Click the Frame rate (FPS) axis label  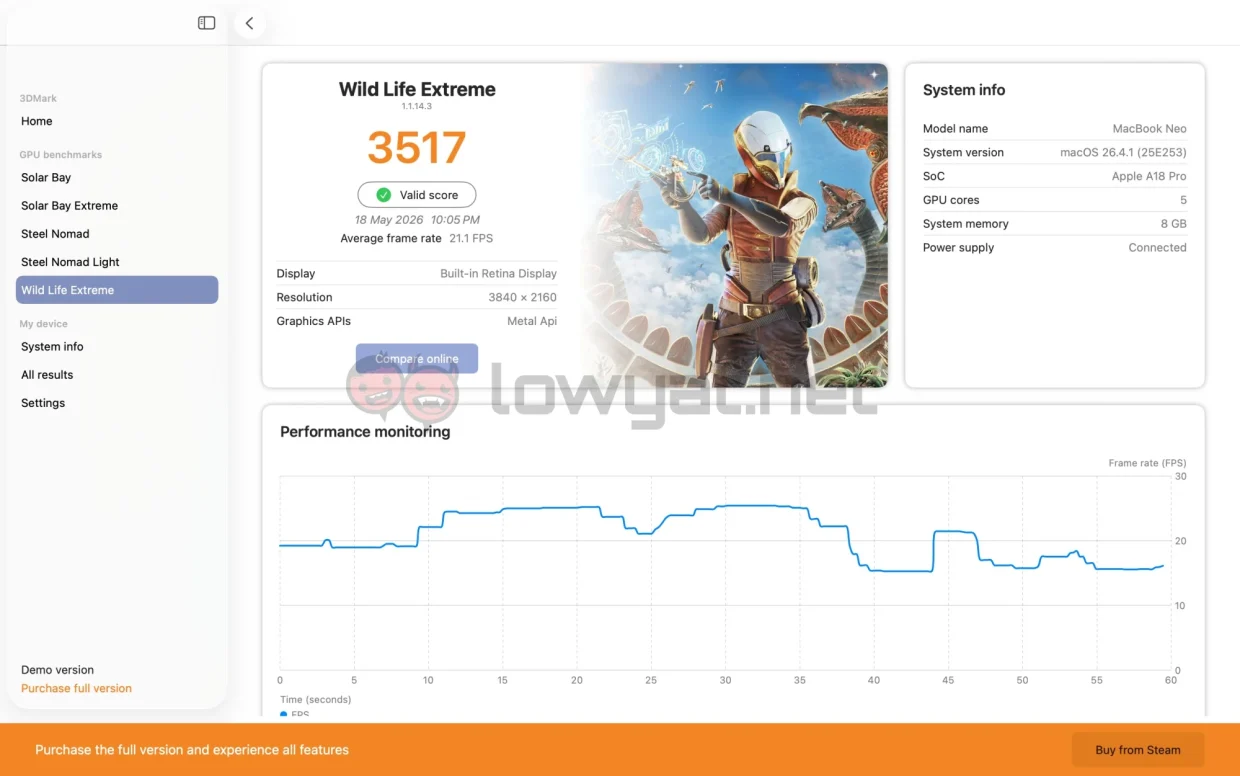pos(1147,463)
